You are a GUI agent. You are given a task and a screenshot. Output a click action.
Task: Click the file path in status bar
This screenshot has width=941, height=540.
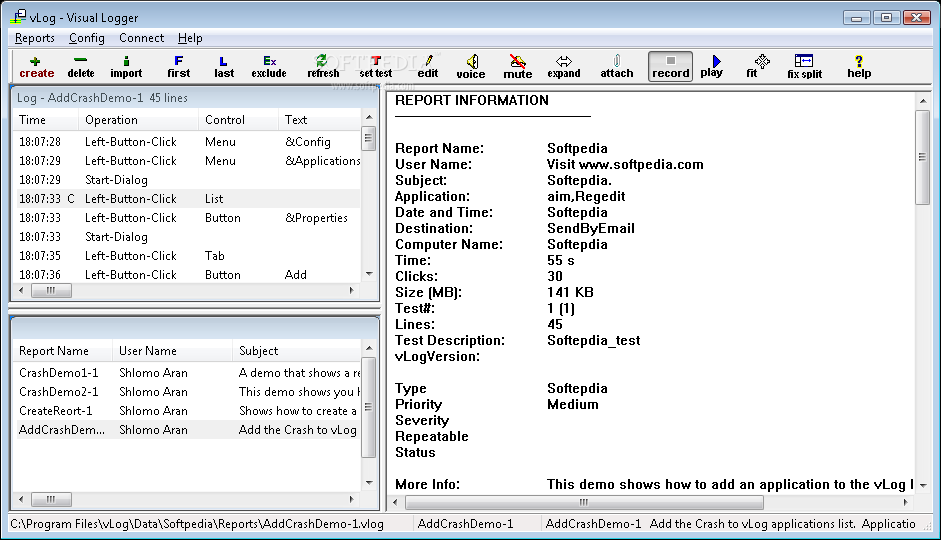tap(197, 524)
